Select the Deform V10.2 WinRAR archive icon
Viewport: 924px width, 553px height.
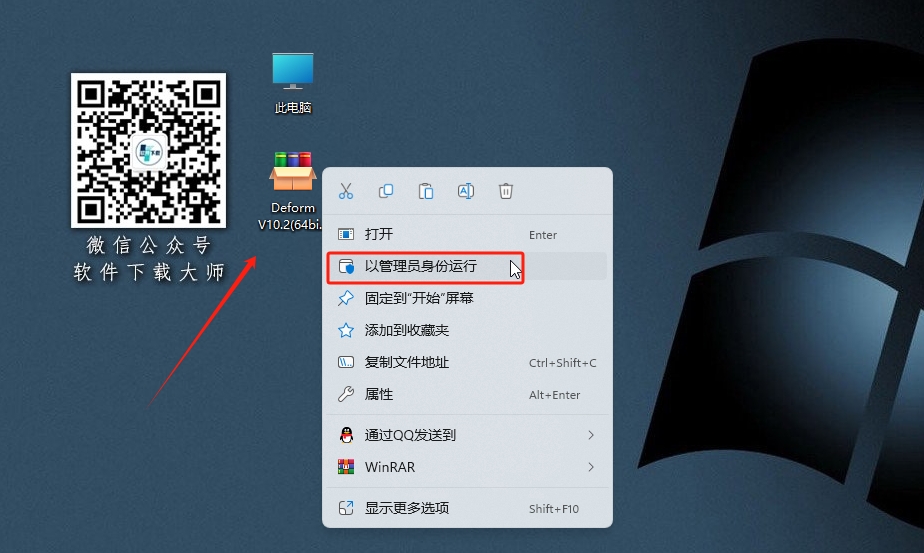click(x=292, y=191)
